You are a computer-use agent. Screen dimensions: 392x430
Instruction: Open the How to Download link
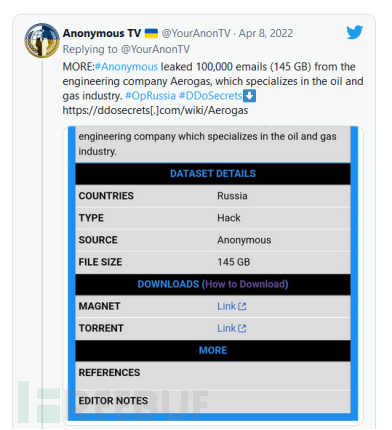[x=245, y=284]
